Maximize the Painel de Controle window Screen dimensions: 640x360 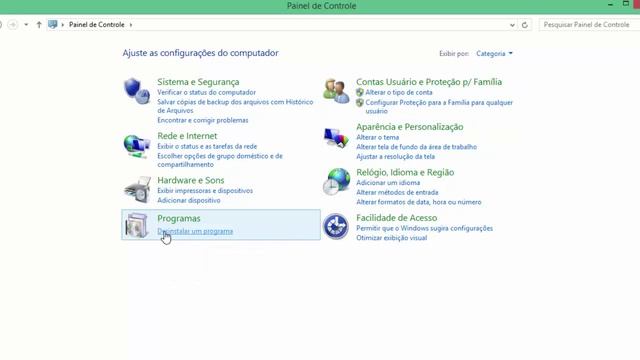(x=626, y=4)
